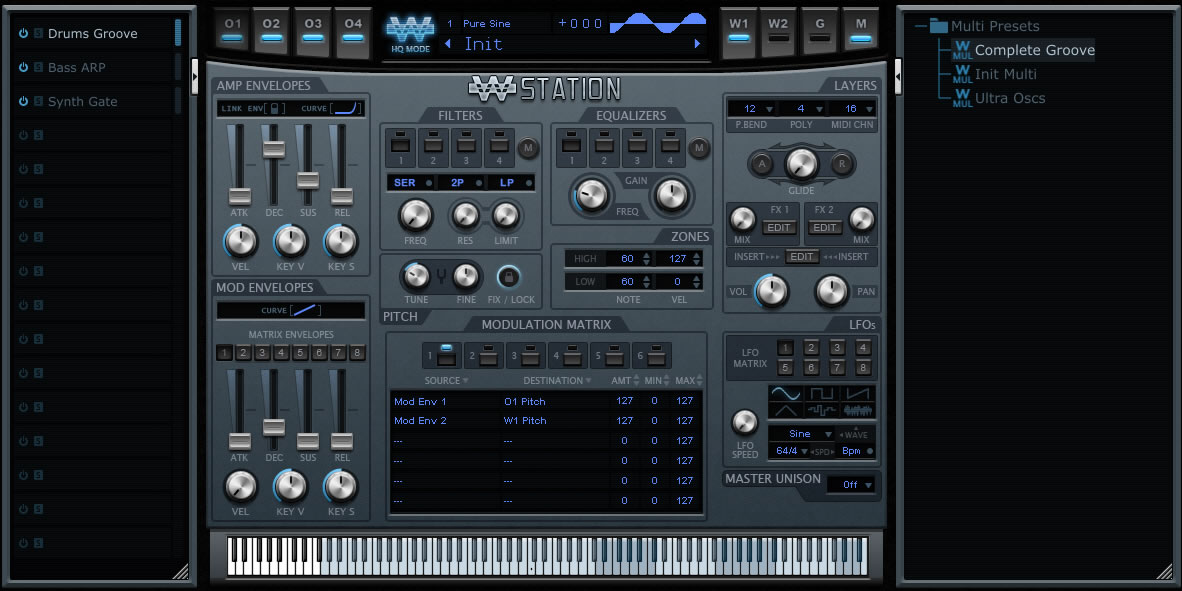Viewport: 1182px width, 591px height.
Task: Toggle oscillator O1 on or off
Action: [x=233, y=30]
